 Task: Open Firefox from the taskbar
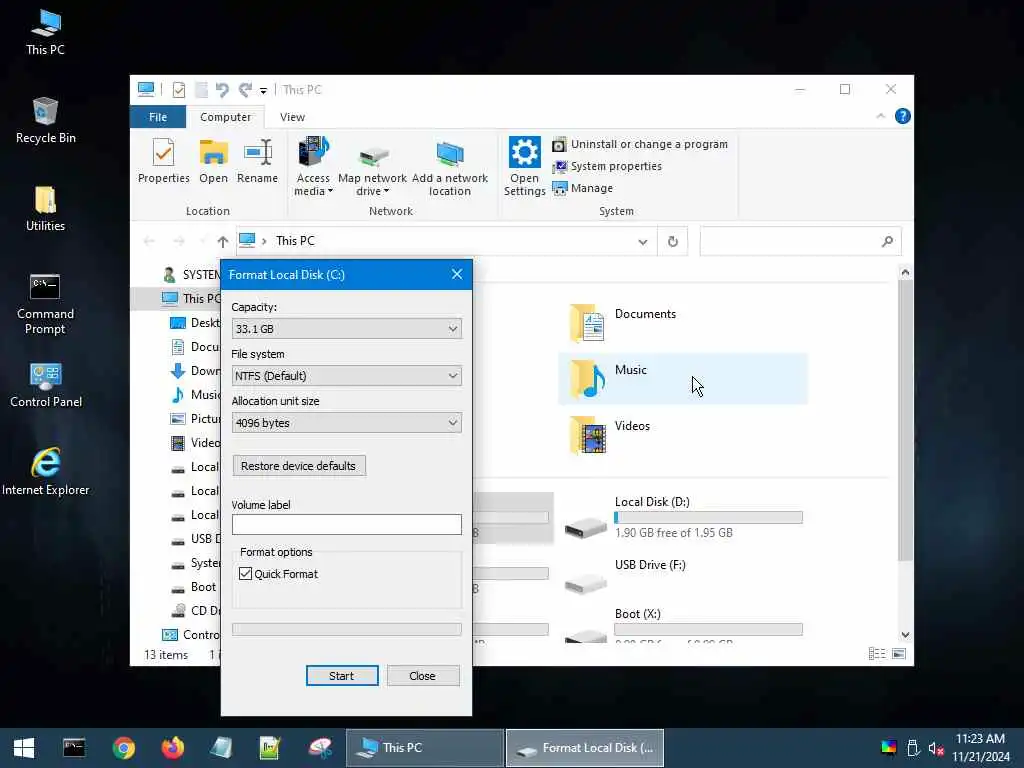173,748
